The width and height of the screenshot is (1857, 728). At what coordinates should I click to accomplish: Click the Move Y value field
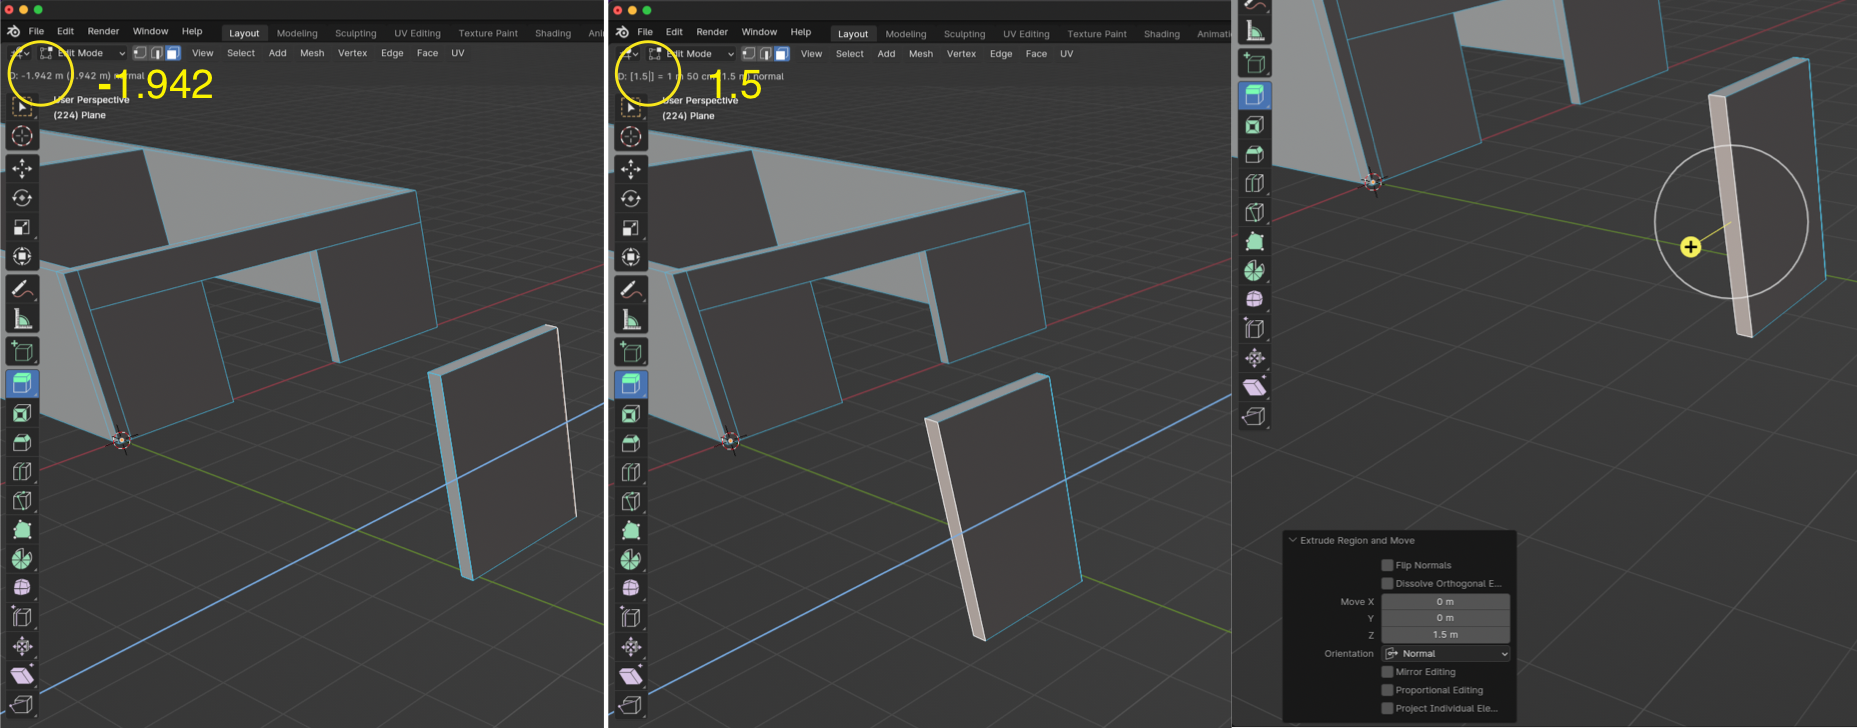point(1446,618)
